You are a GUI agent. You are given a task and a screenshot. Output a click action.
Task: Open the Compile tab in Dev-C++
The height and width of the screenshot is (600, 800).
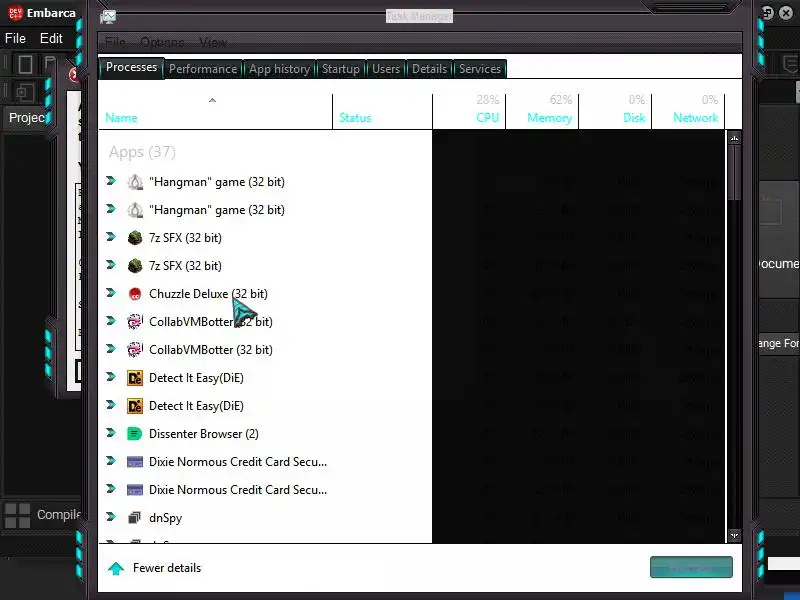pos(58,515)
